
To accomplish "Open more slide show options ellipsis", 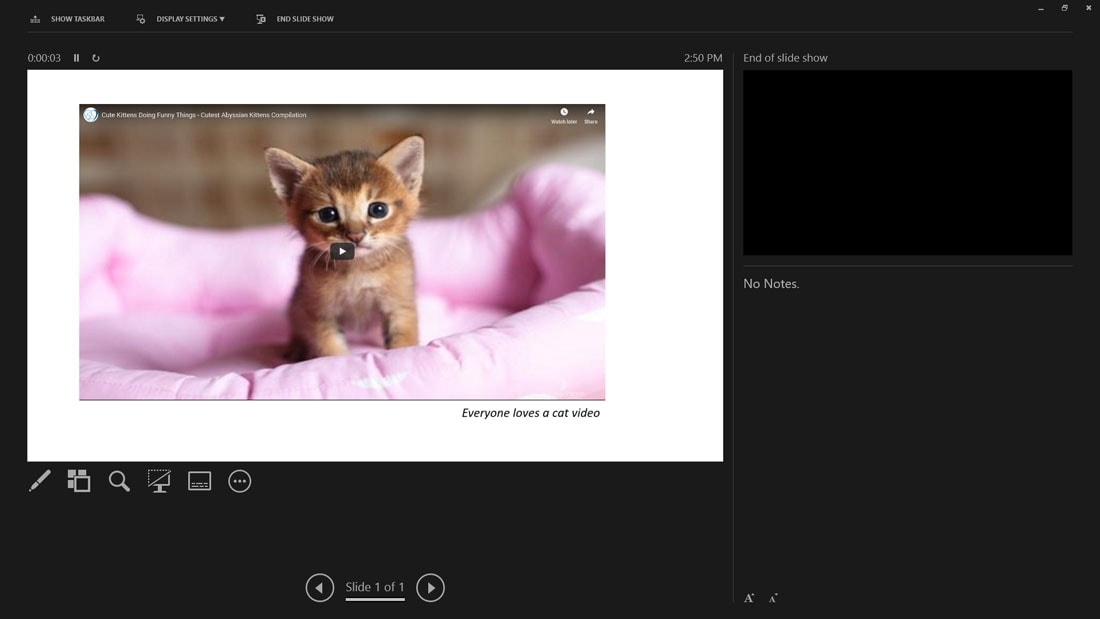I will [240, 481].
